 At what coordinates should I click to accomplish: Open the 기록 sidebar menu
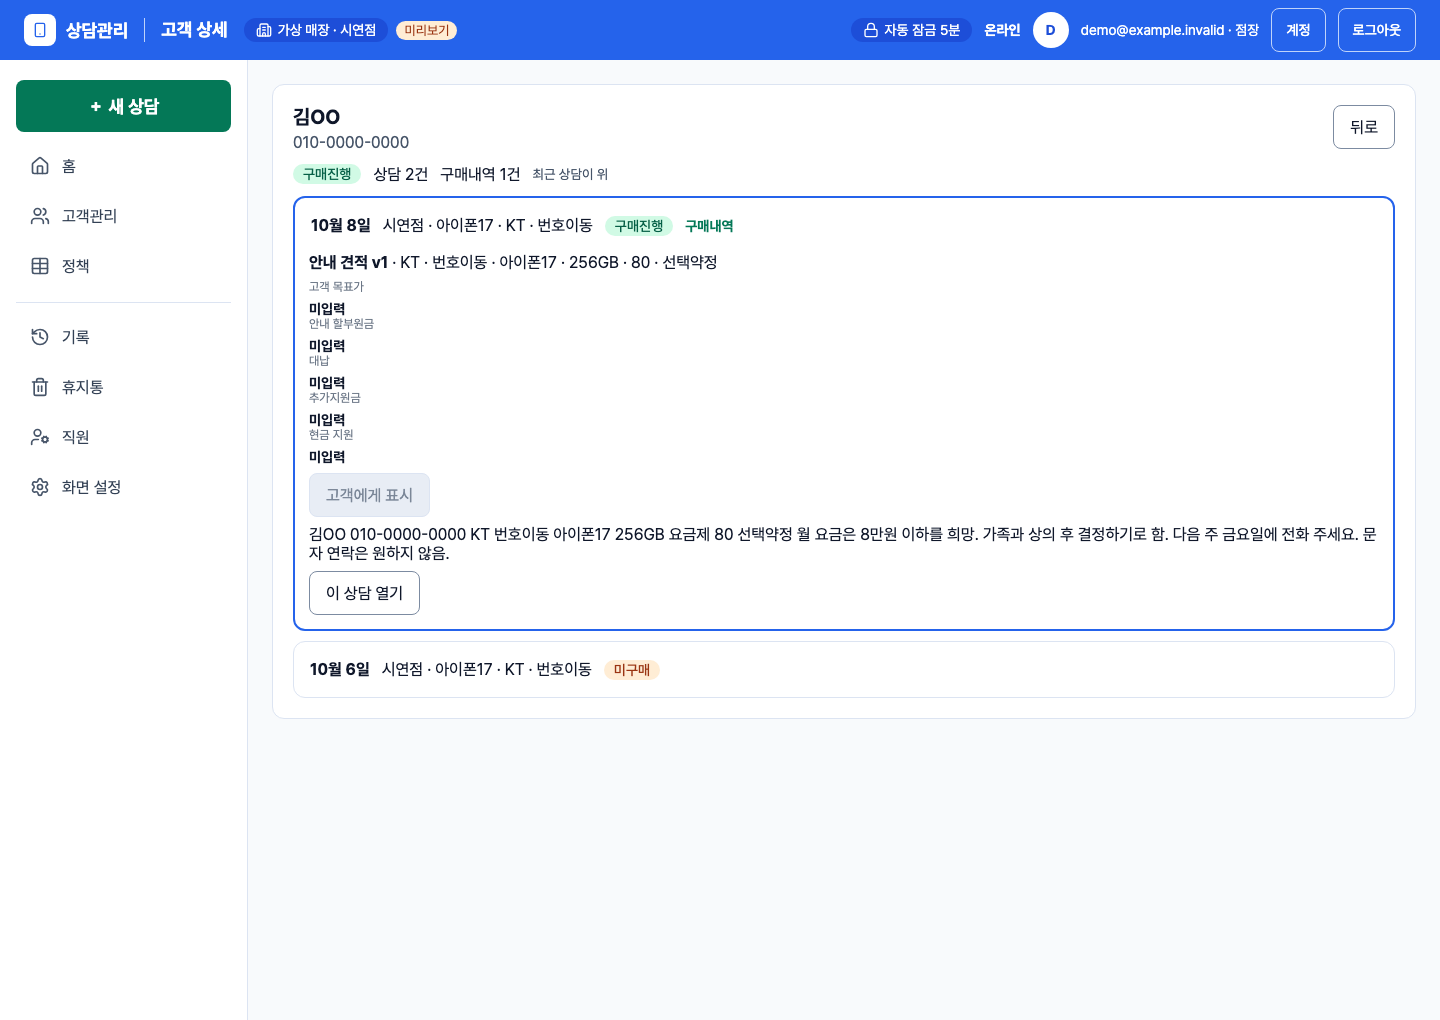tap(123, 337)
